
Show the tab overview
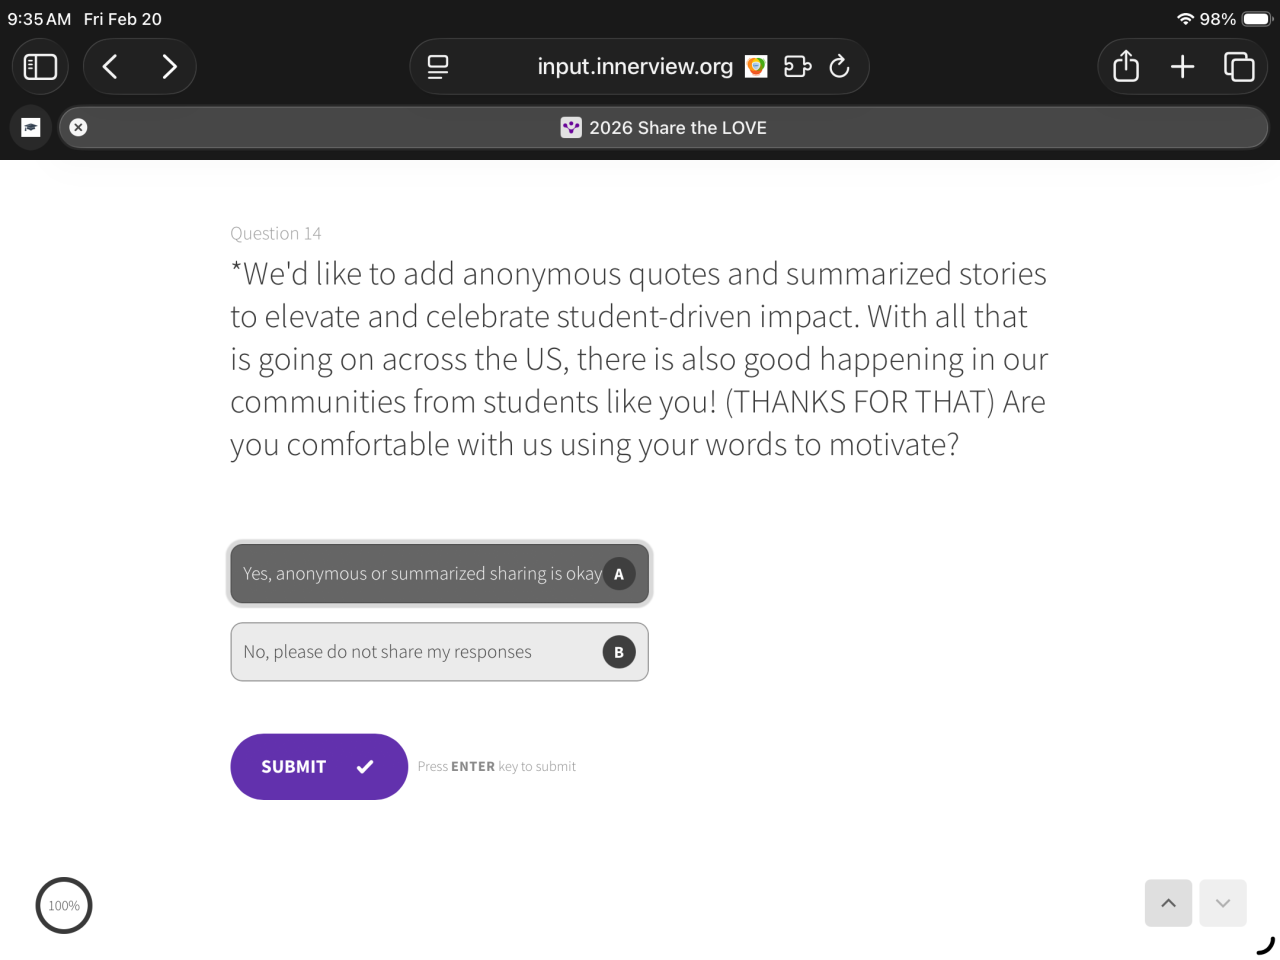click(x=1239, y=67)
